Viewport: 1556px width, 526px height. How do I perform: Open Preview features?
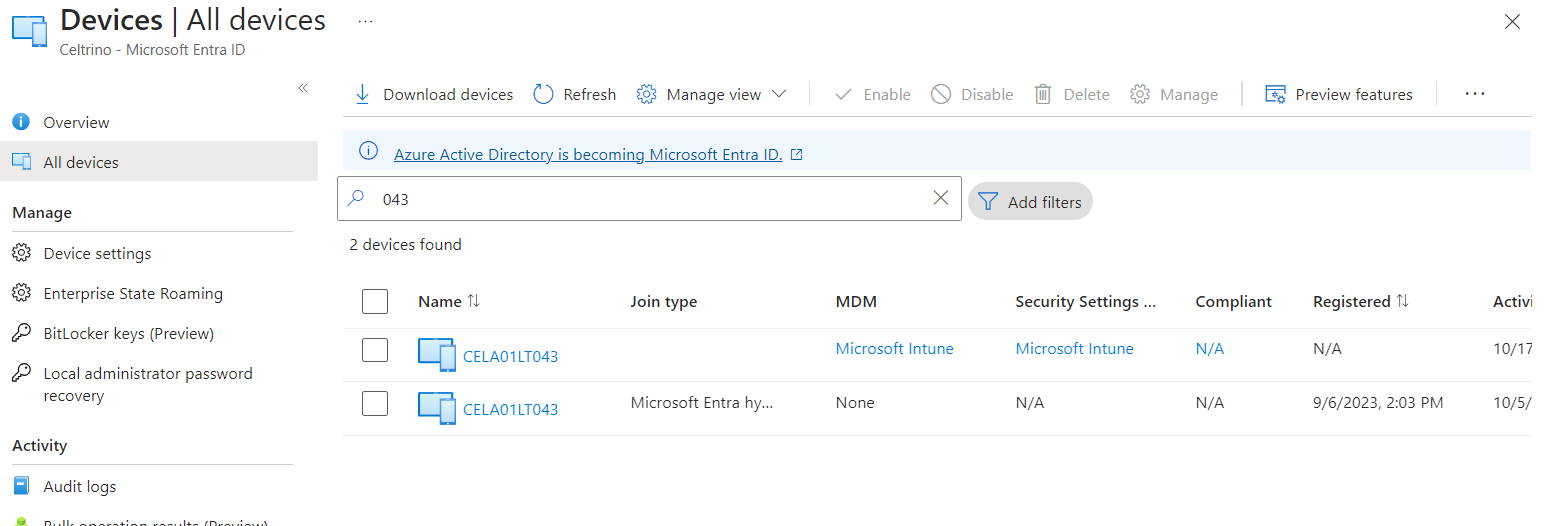(x=1339, y=94)
